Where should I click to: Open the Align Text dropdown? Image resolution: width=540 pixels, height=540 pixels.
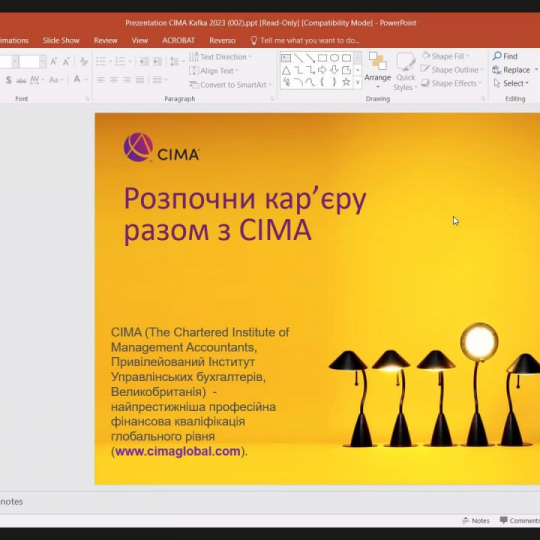pos(214,71)
